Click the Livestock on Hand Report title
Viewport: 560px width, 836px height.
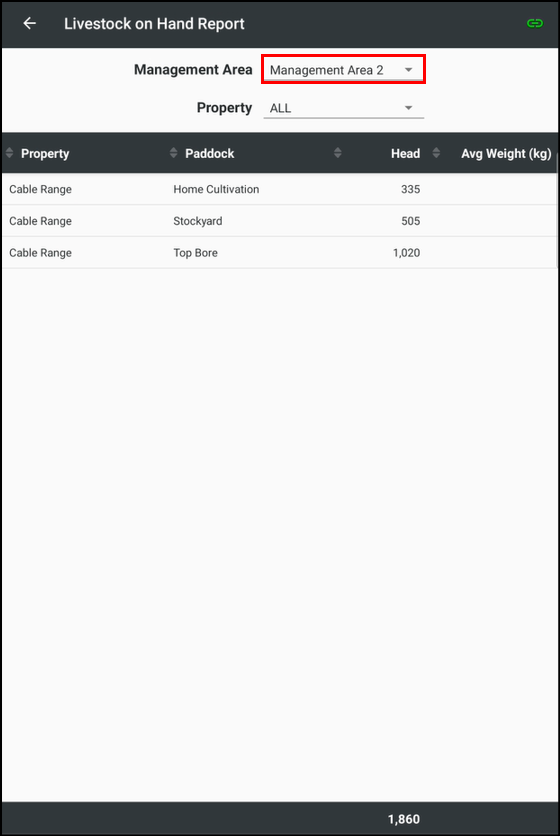point(154,24)
